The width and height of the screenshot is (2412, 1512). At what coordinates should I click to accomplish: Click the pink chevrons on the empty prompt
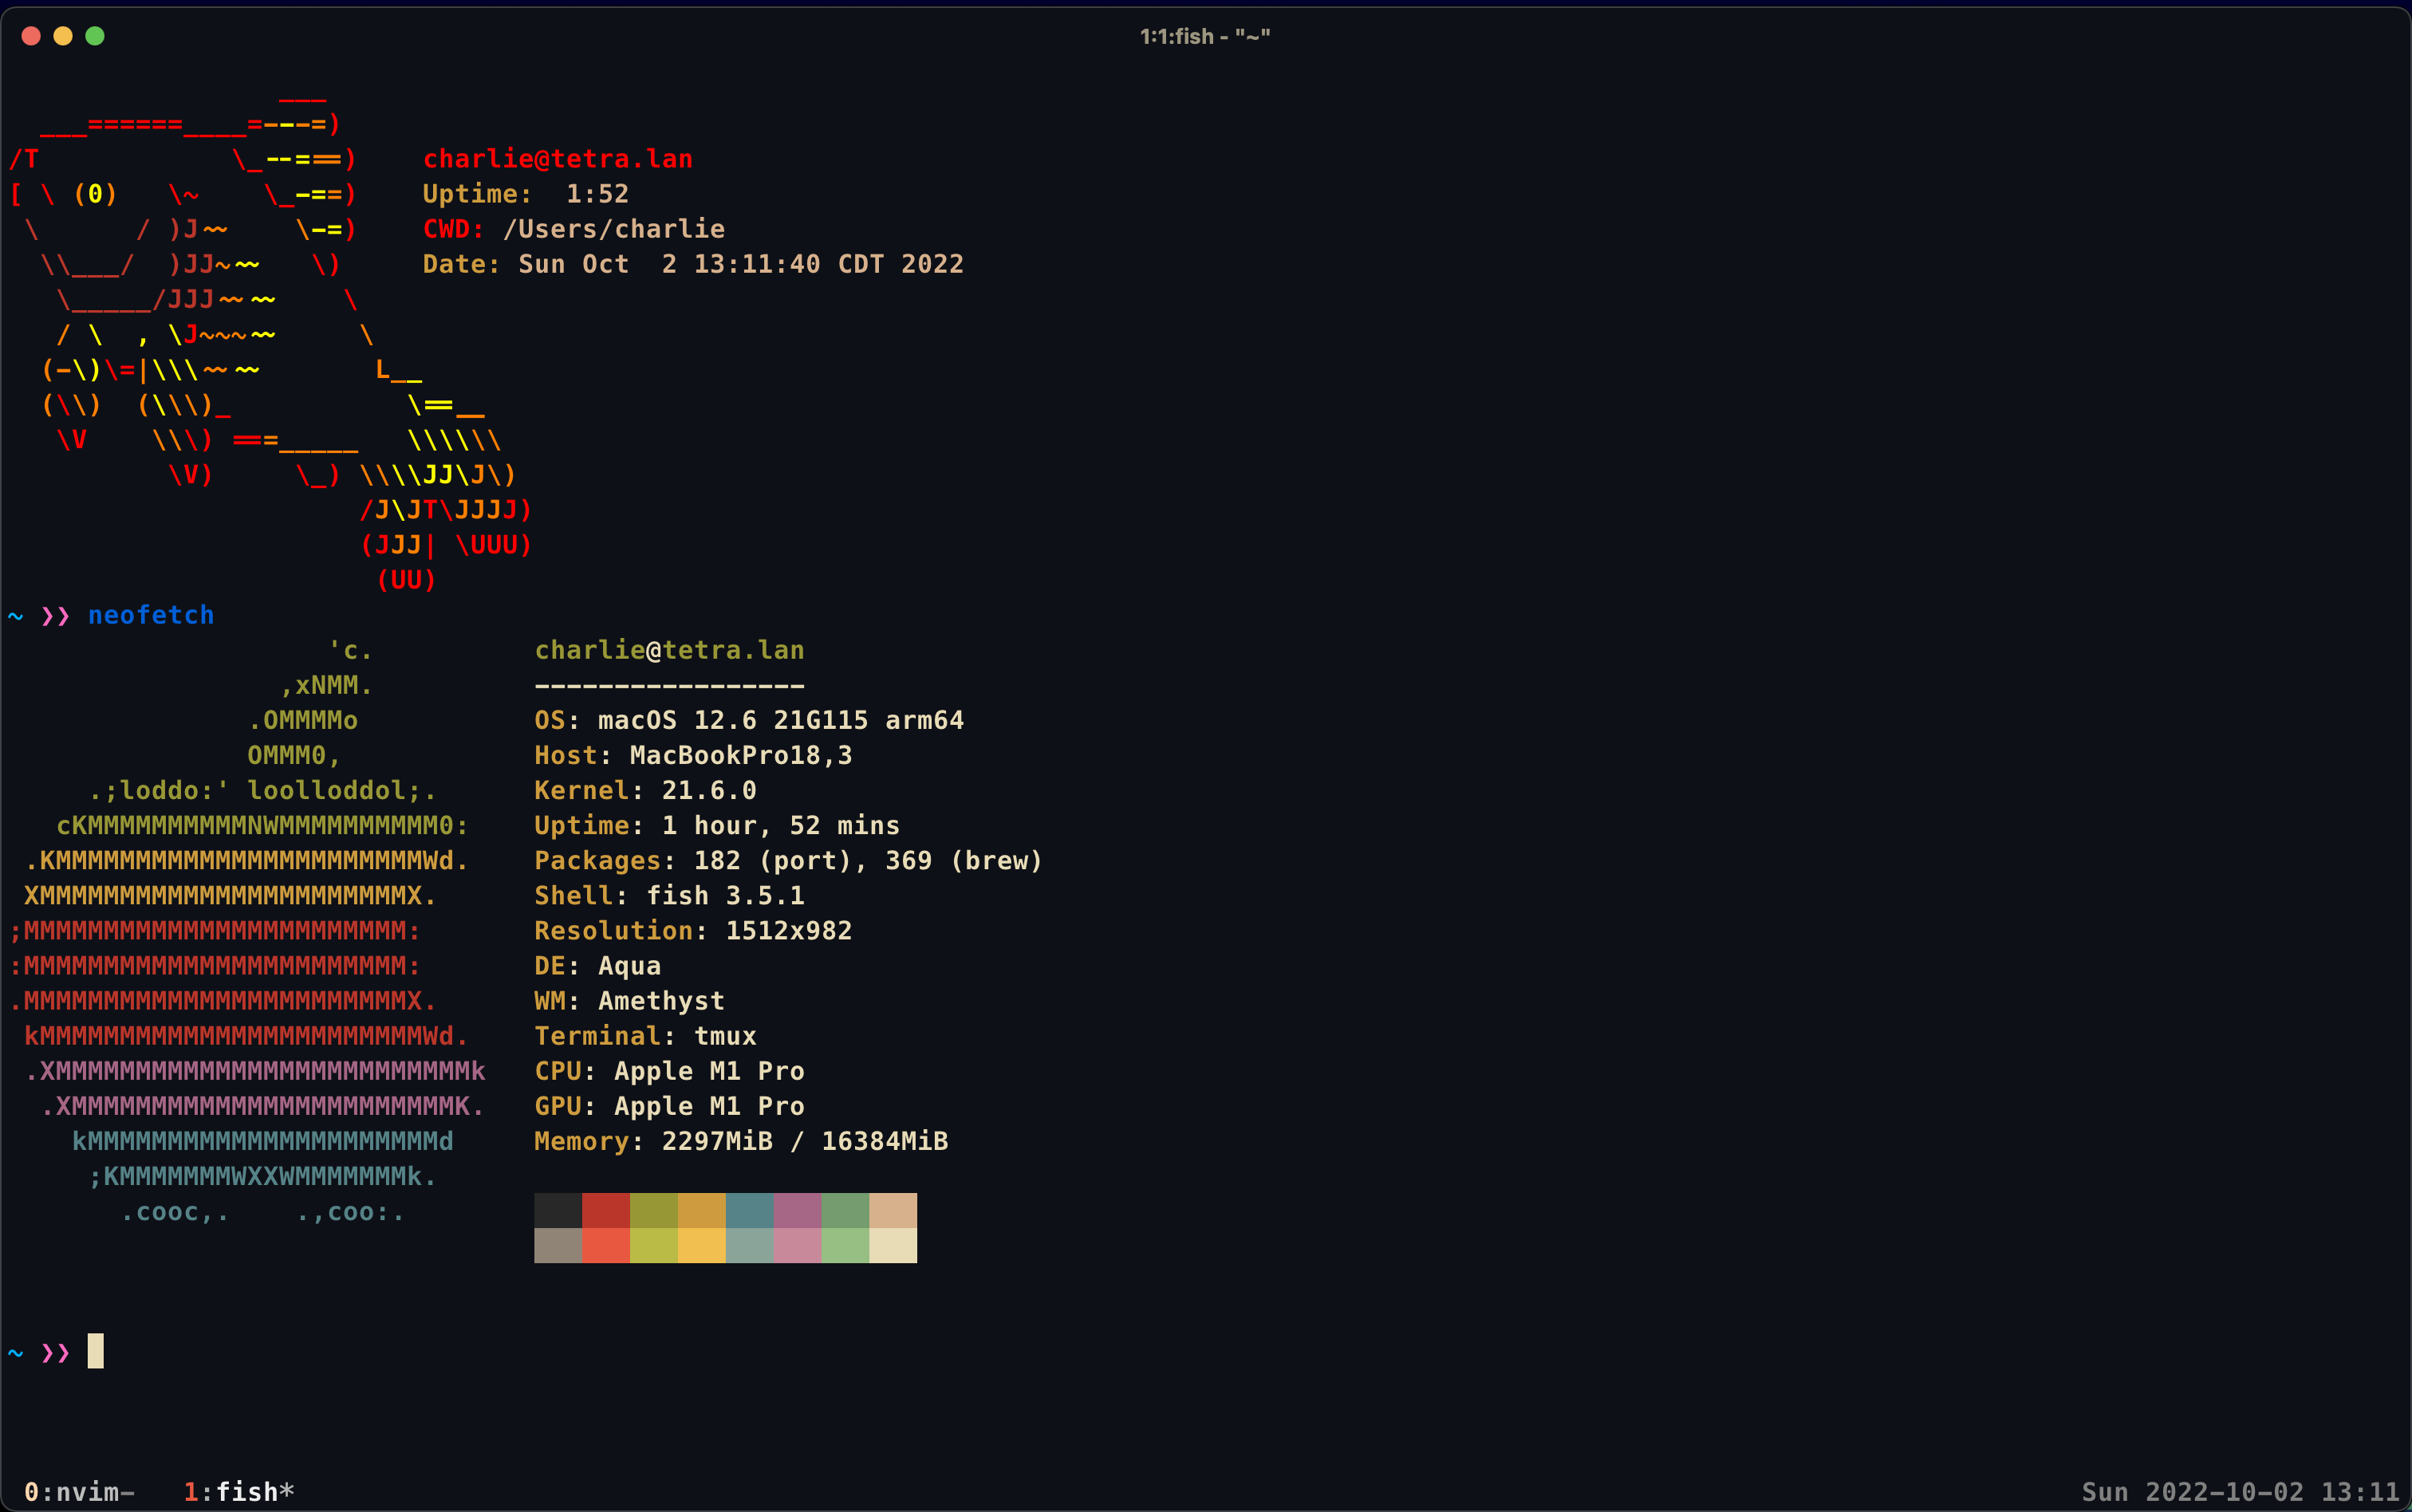coord(55,1353)
